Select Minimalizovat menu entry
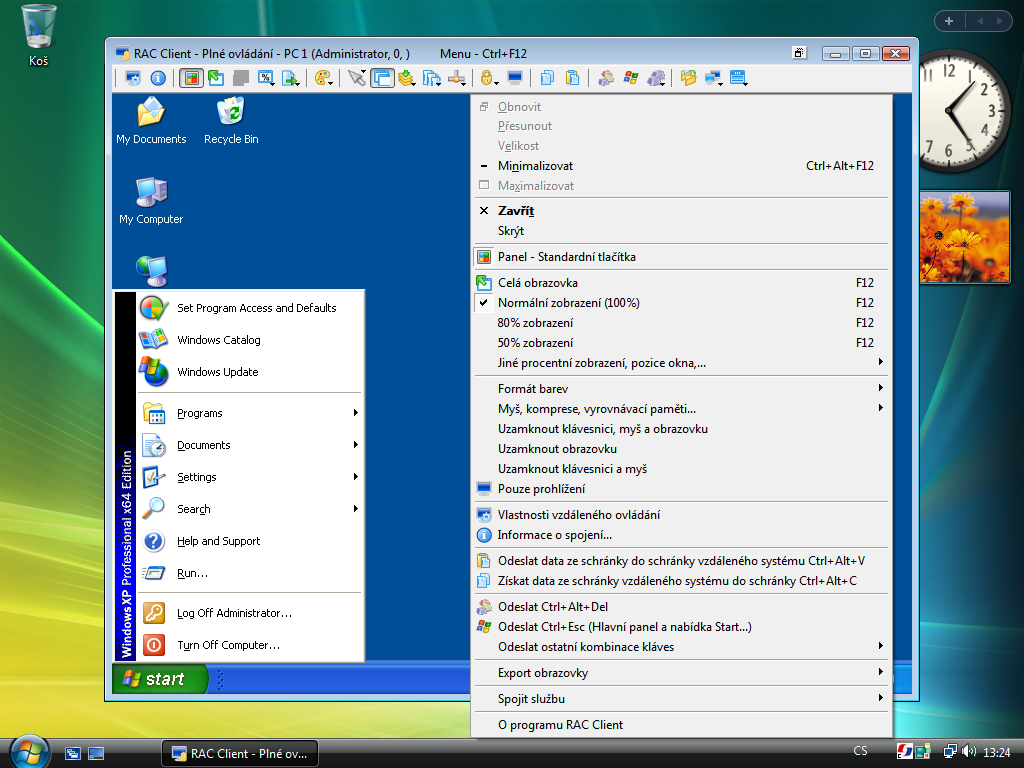The width and height of the screenshot is (1024, 768). click(x=681, y=166)
